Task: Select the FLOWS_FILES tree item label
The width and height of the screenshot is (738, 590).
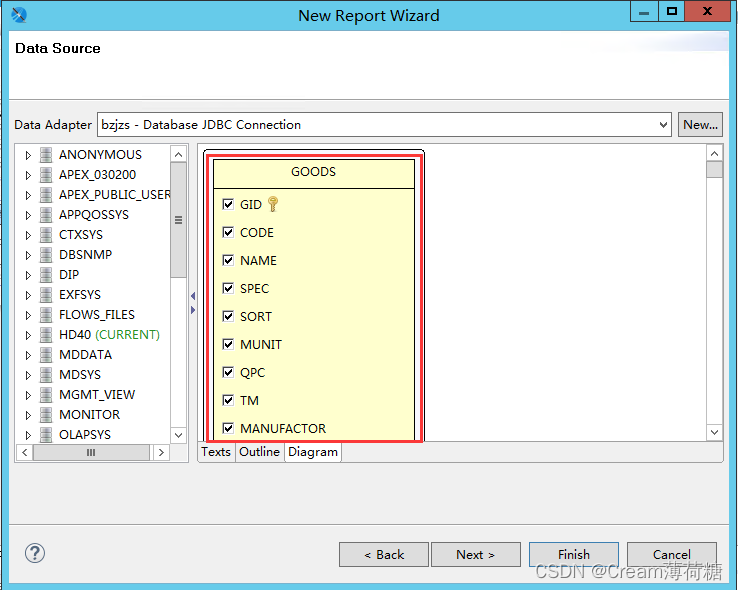Action: point(97,315)
